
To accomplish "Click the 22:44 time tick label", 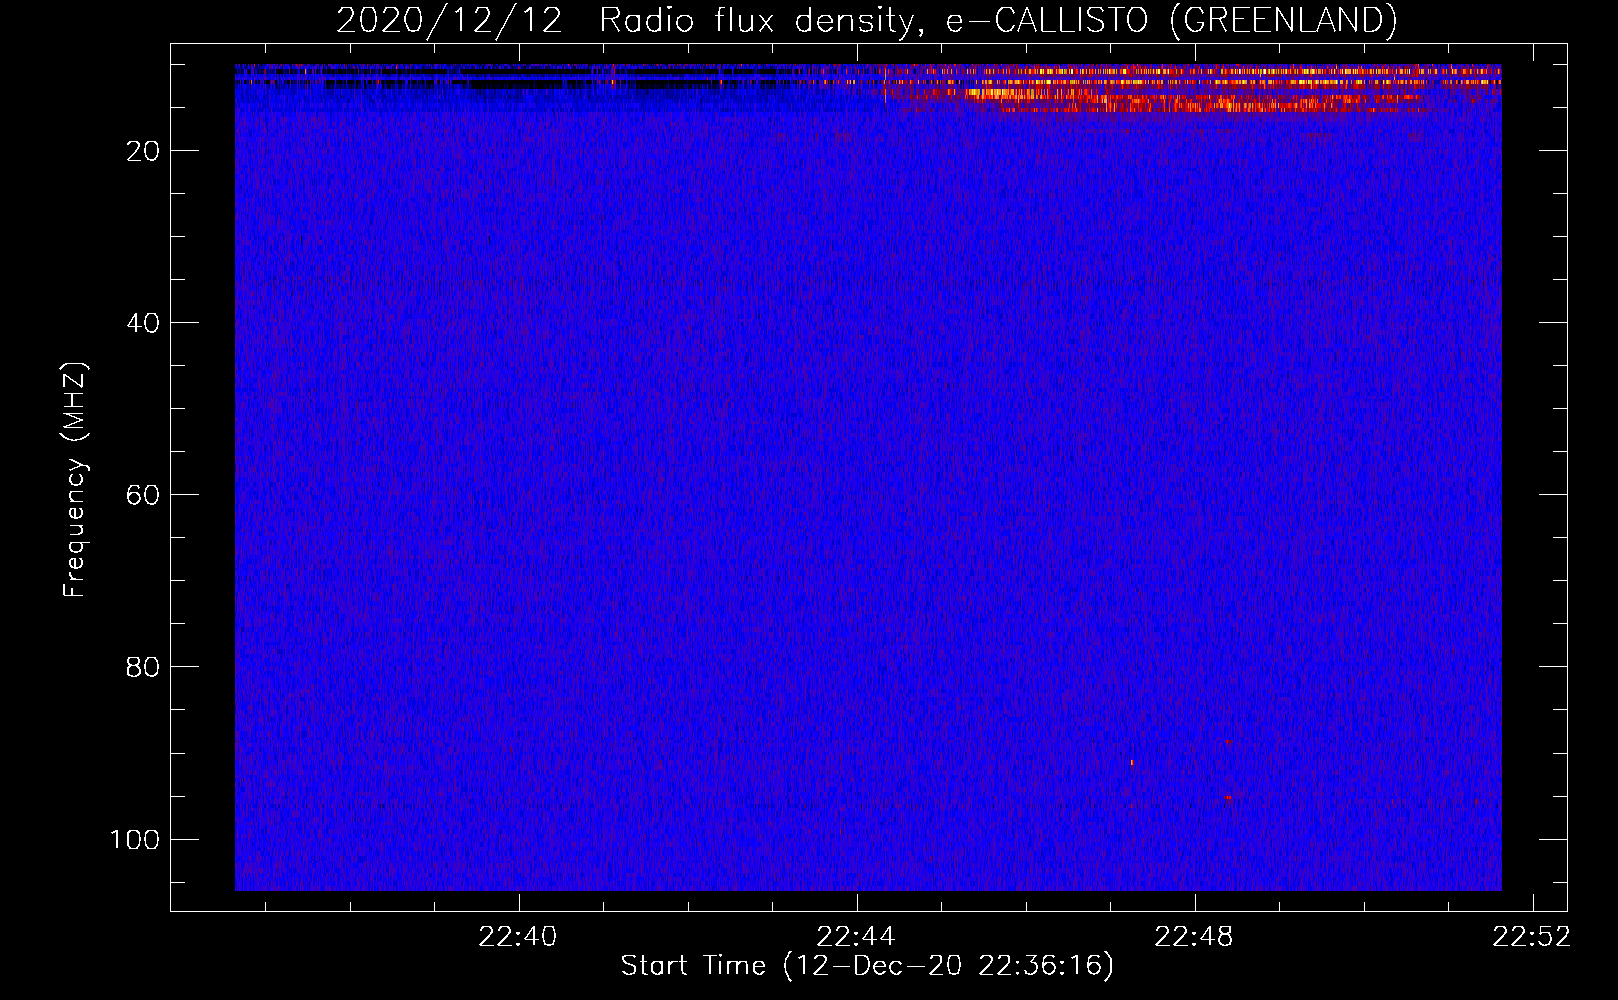I will [x=856, y=937].
